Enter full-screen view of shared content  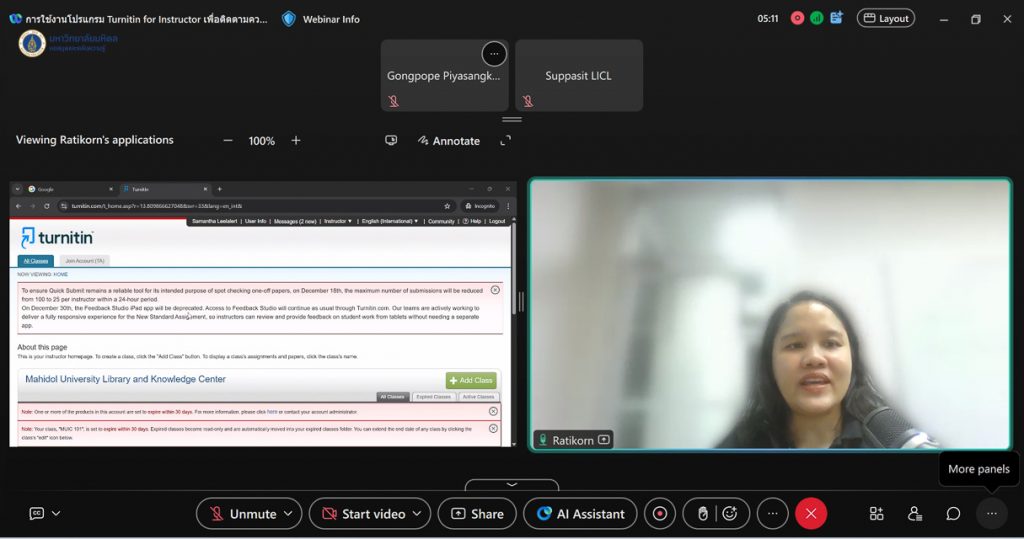coord(505,141)
